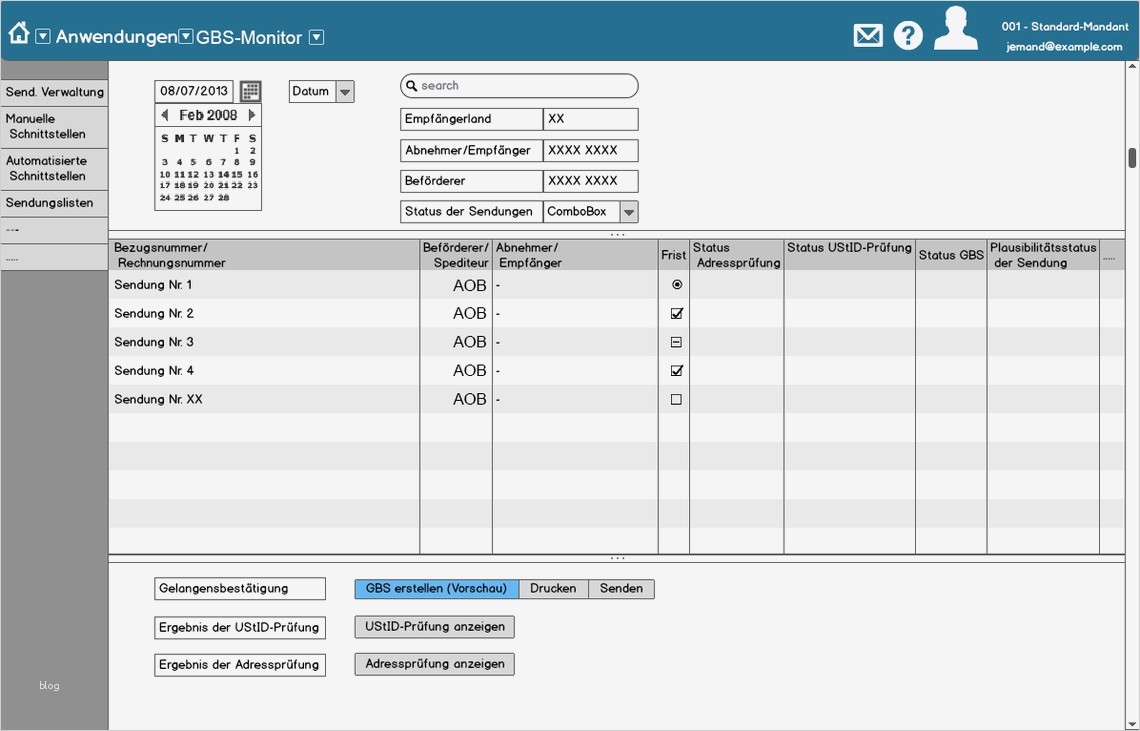
Task: Expand dropdown next to home icon
Action: pyautogui.click(x=43, y=36)
